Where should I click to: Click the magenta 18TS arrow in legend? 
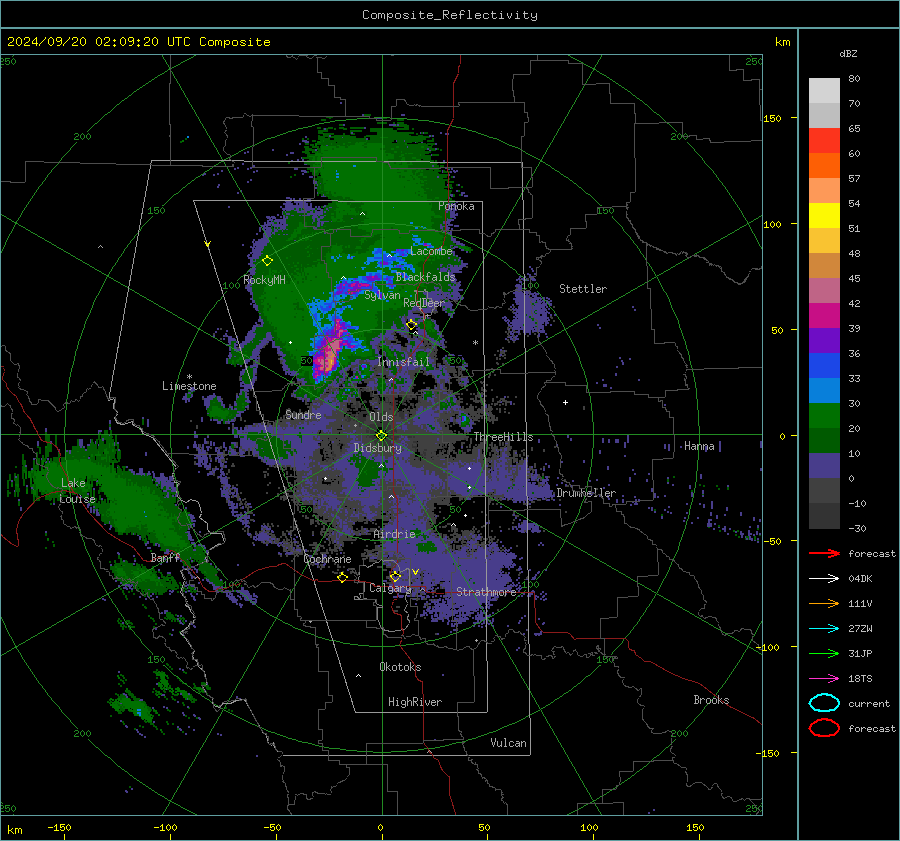coord(824,679)
